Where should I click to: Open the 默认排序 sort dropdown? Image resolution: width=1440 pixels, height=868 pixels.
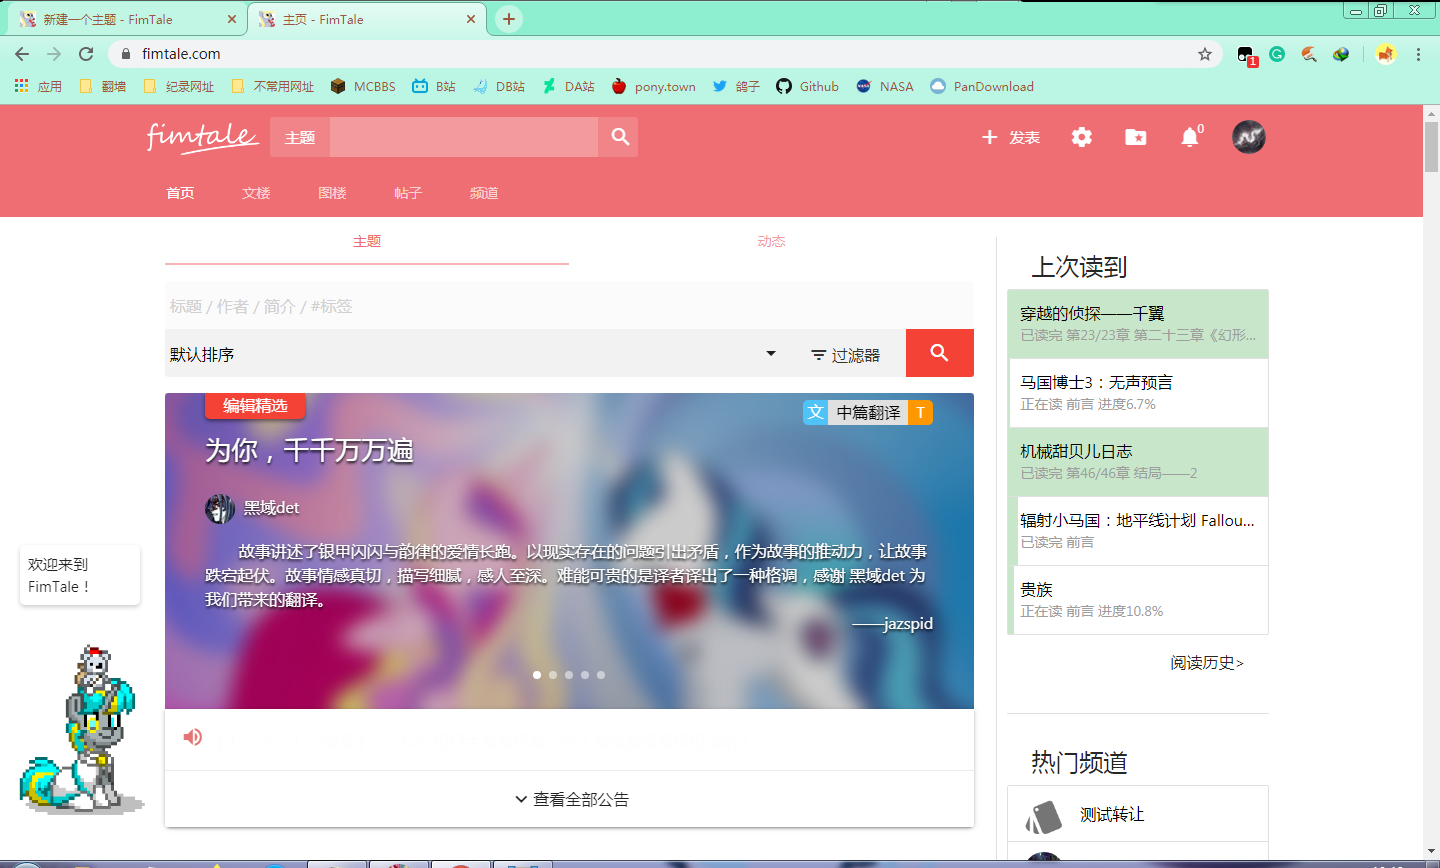(472, 354)
